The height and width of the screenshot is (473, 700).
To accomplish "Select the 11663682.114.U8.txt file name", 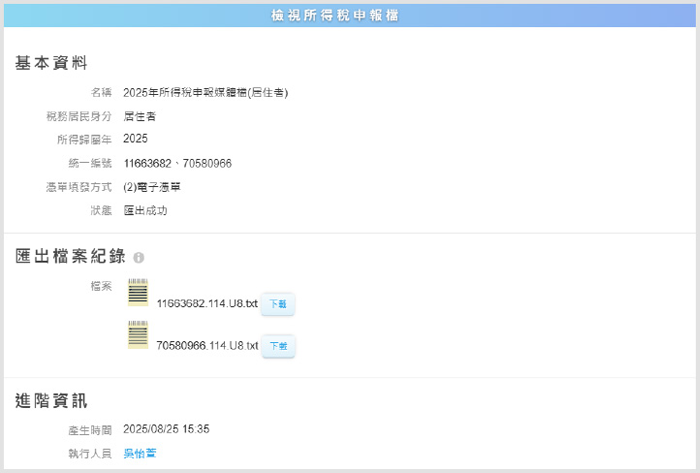I will [207, 304].
